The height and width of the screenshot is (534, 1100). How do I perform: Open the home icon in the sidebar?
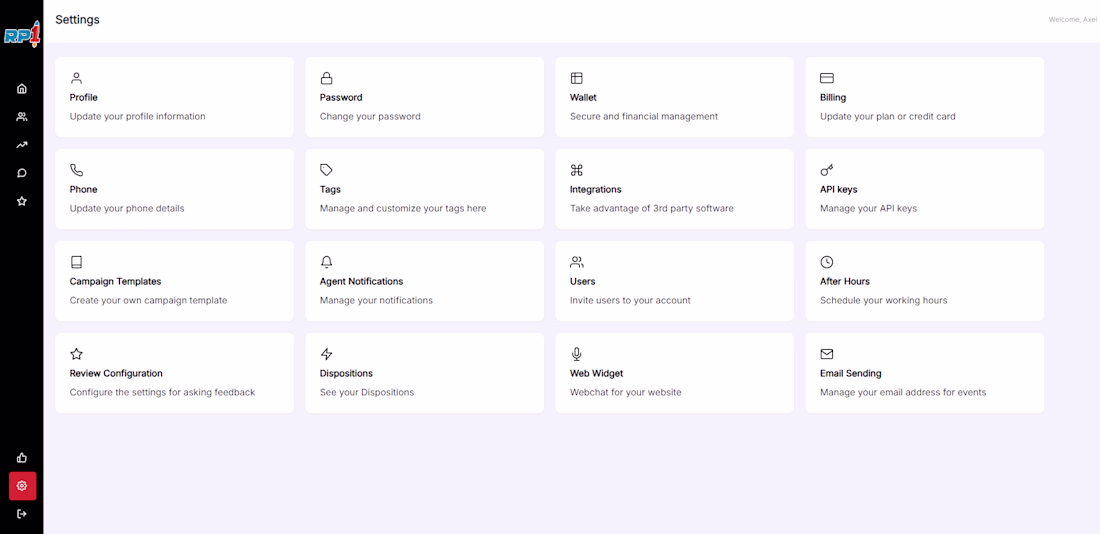coord(22,88)
